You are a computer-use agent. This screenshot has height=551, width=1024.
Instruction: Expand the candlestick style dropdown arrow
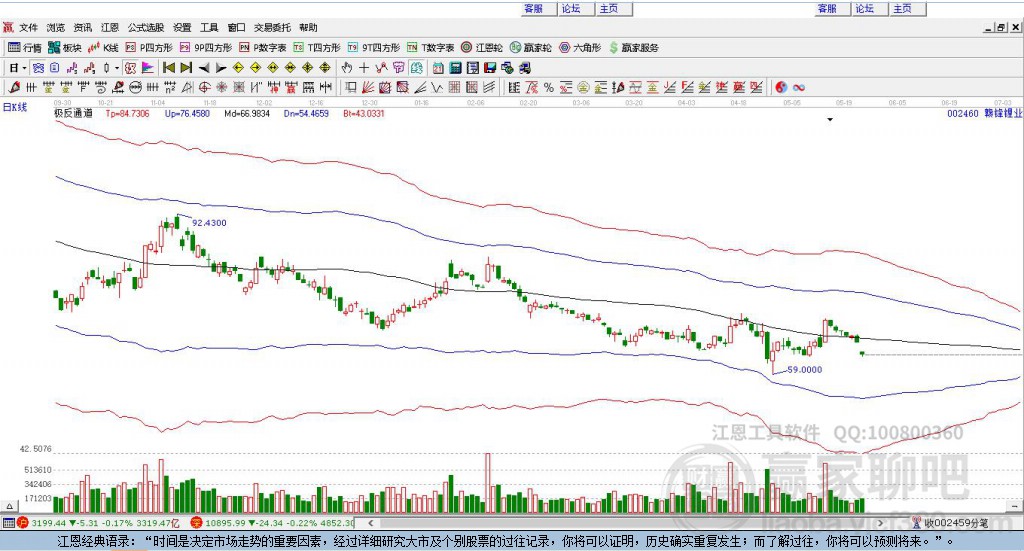[x=117, y=68]
